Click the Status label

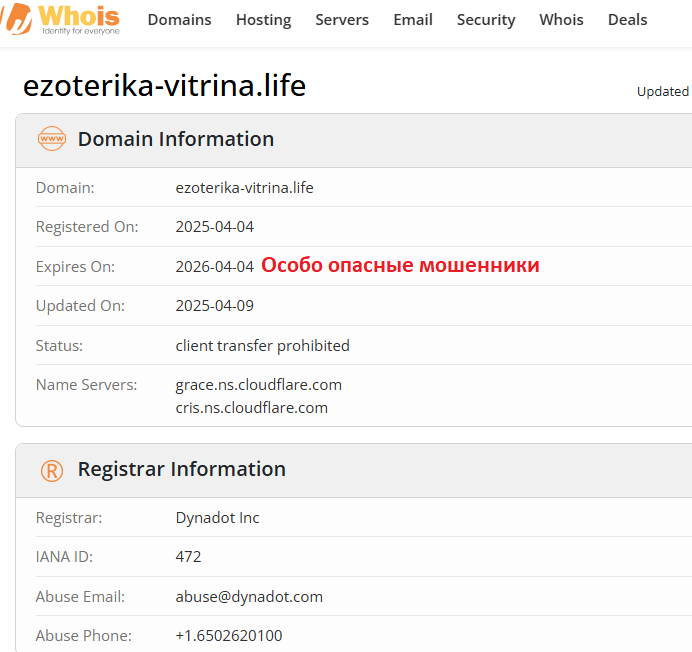point(59,346)
